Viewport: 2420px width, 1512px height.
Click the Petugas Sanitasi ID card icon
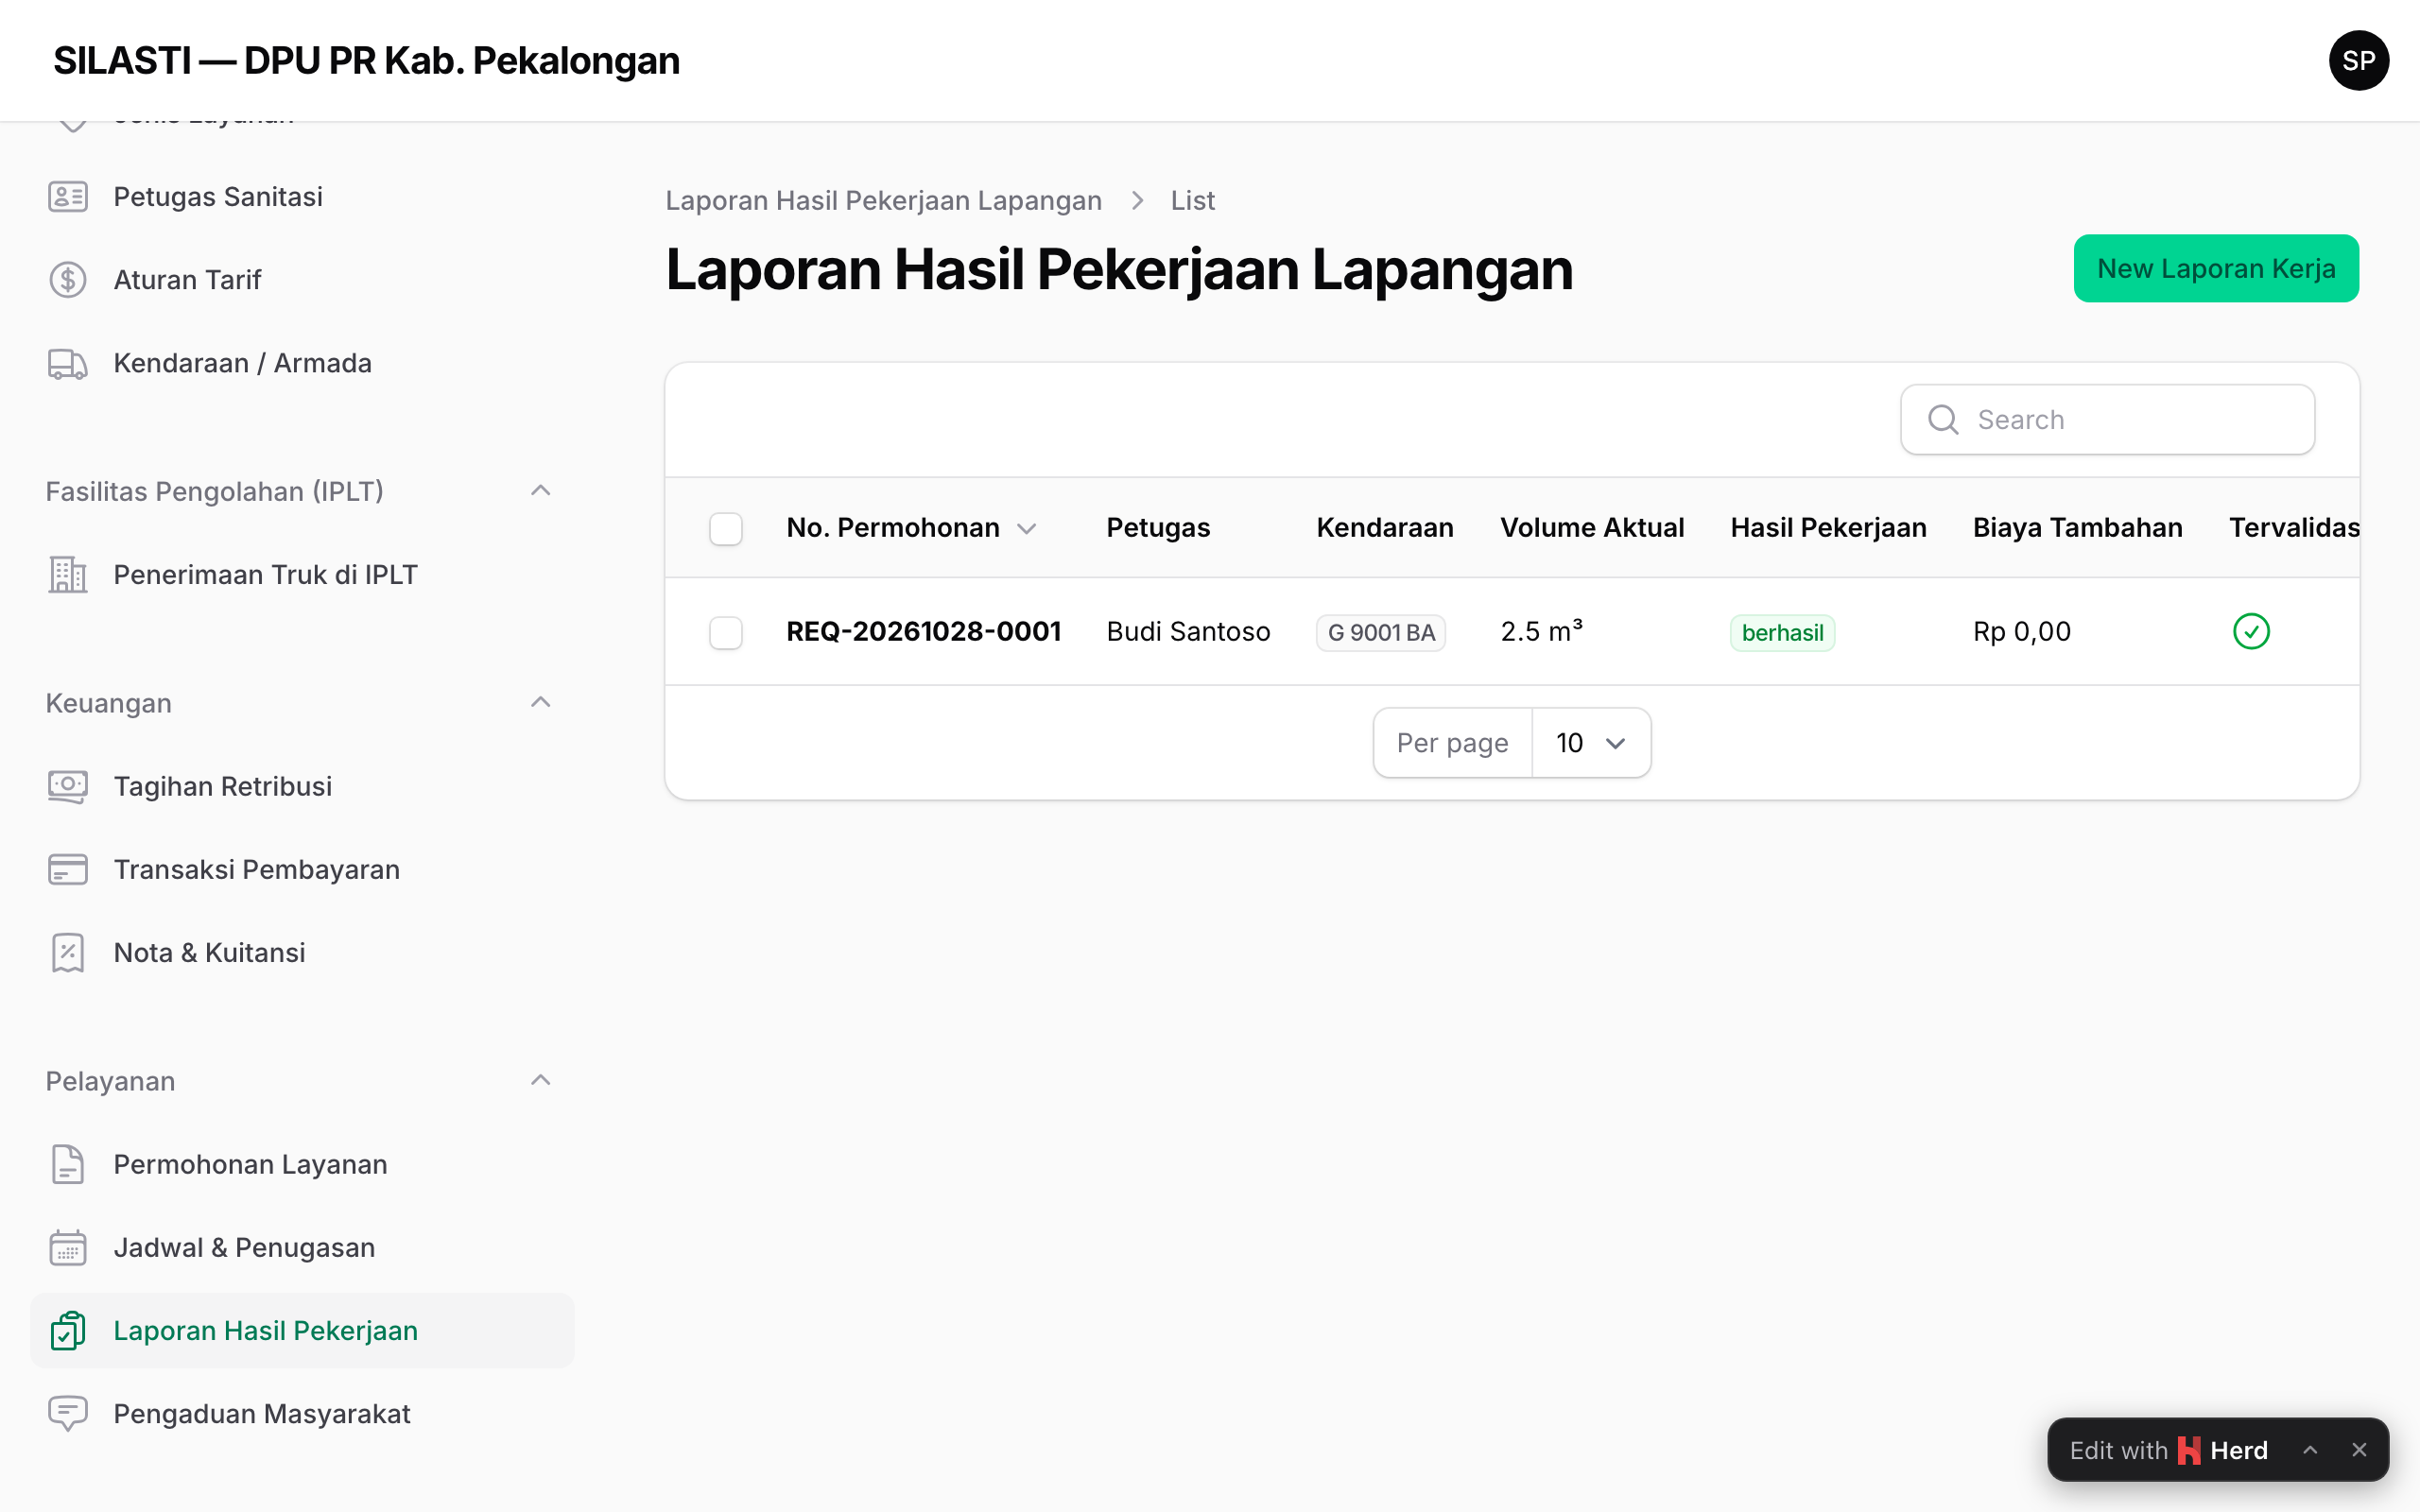tap(68, 197)
